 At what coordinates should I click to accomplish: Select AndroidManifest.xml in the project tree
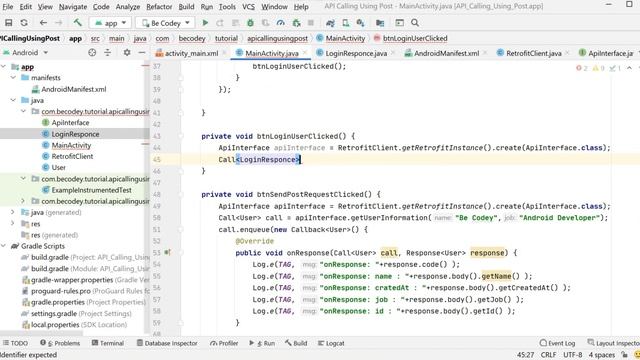(x=73, y=89)
